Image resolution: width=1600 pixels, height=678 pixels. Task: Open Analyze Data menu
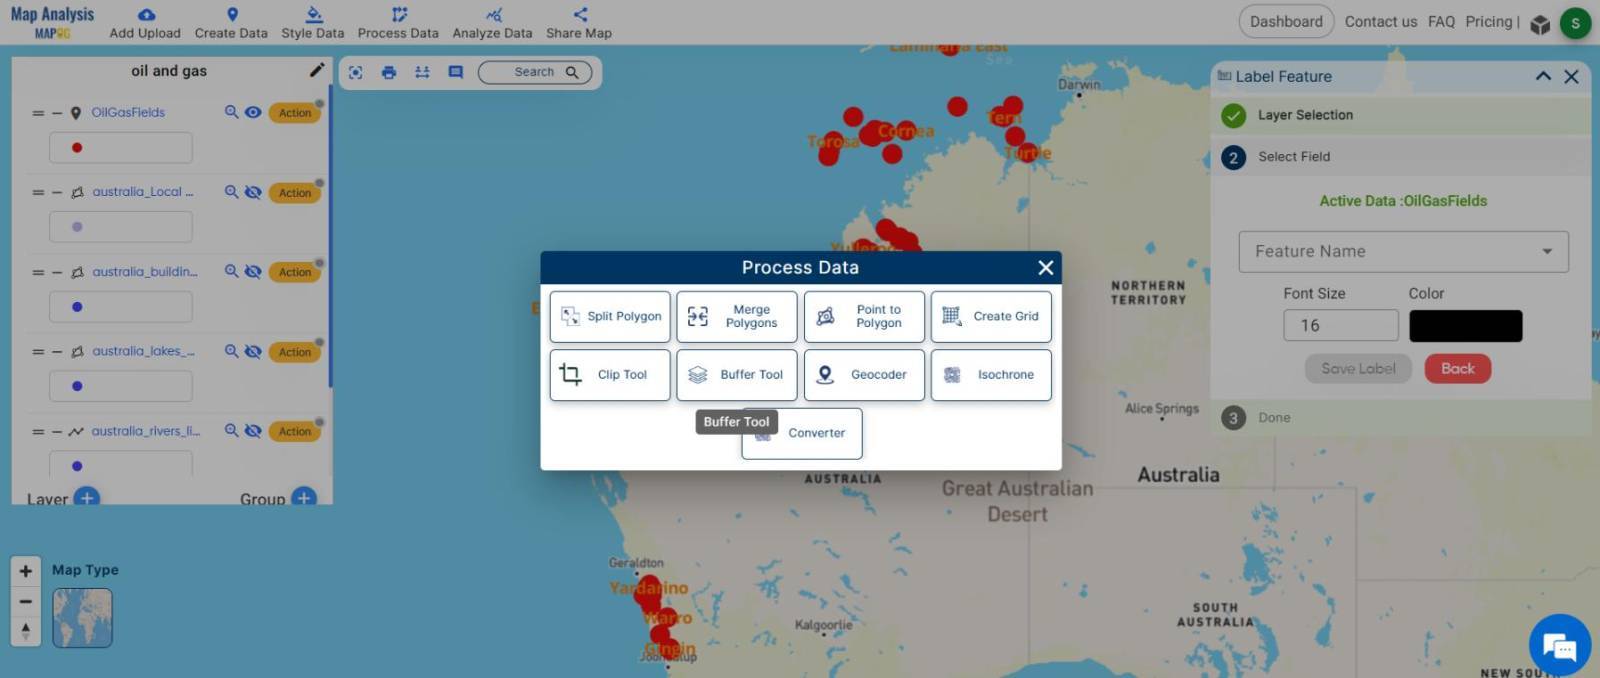click(492, 23)
